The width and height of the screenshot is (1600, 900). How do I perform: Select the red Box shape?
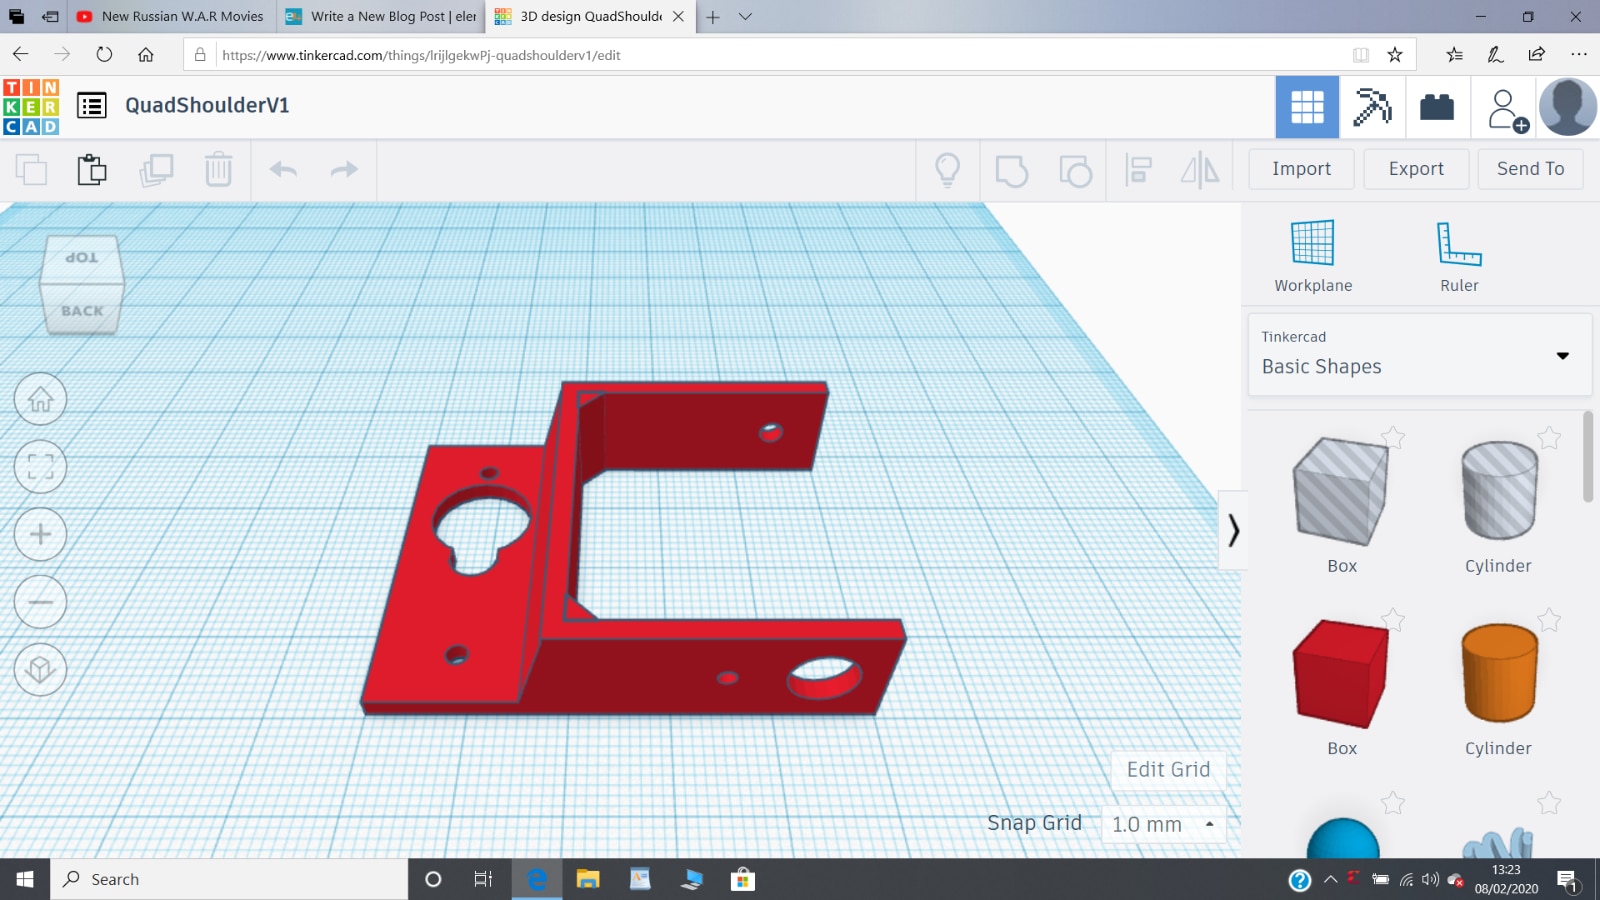(1341, 673)
